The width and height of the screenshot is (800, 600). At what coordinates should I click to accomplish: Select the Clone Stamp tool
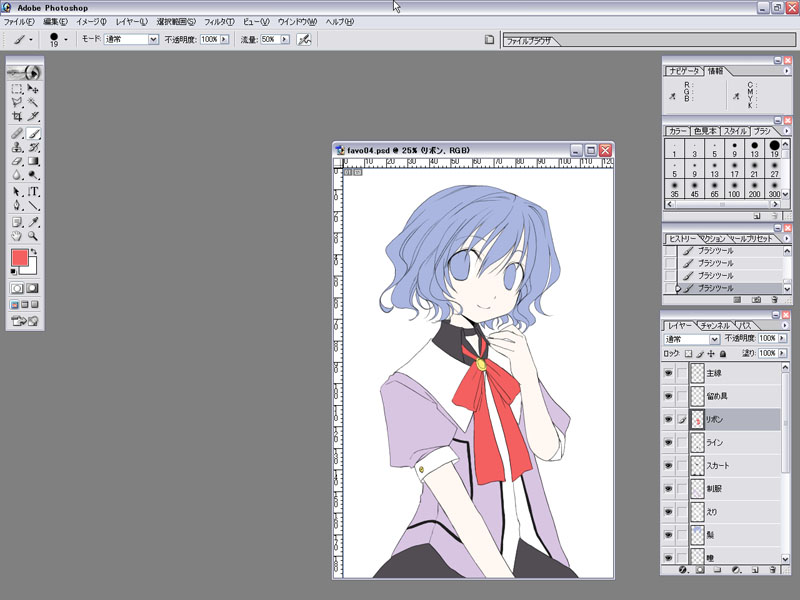17,147
